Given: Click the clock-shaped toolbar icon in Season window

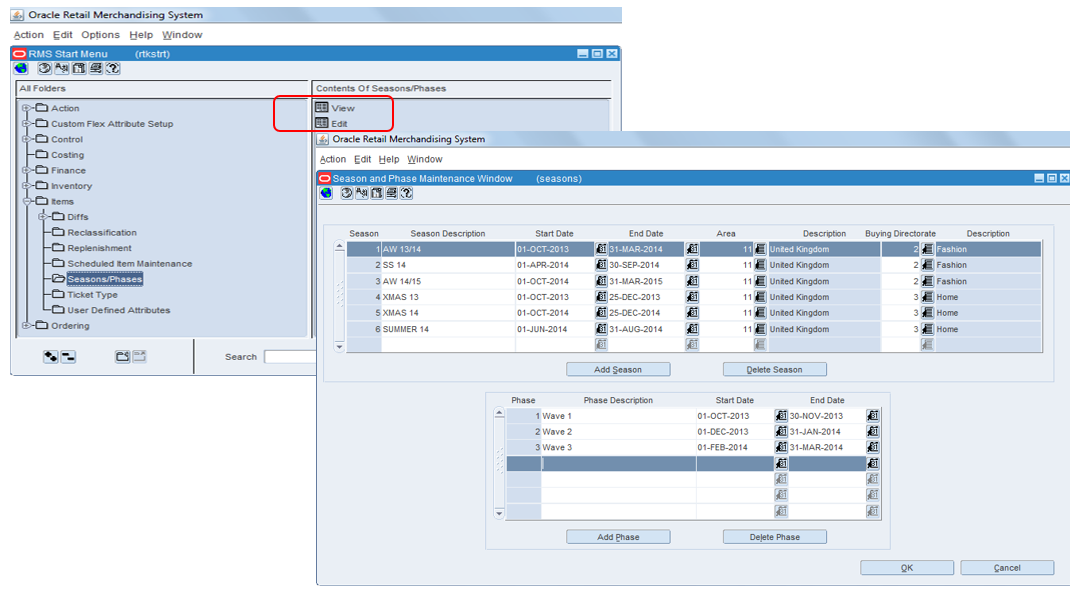Looking at the screenshot, I should 347,195.
